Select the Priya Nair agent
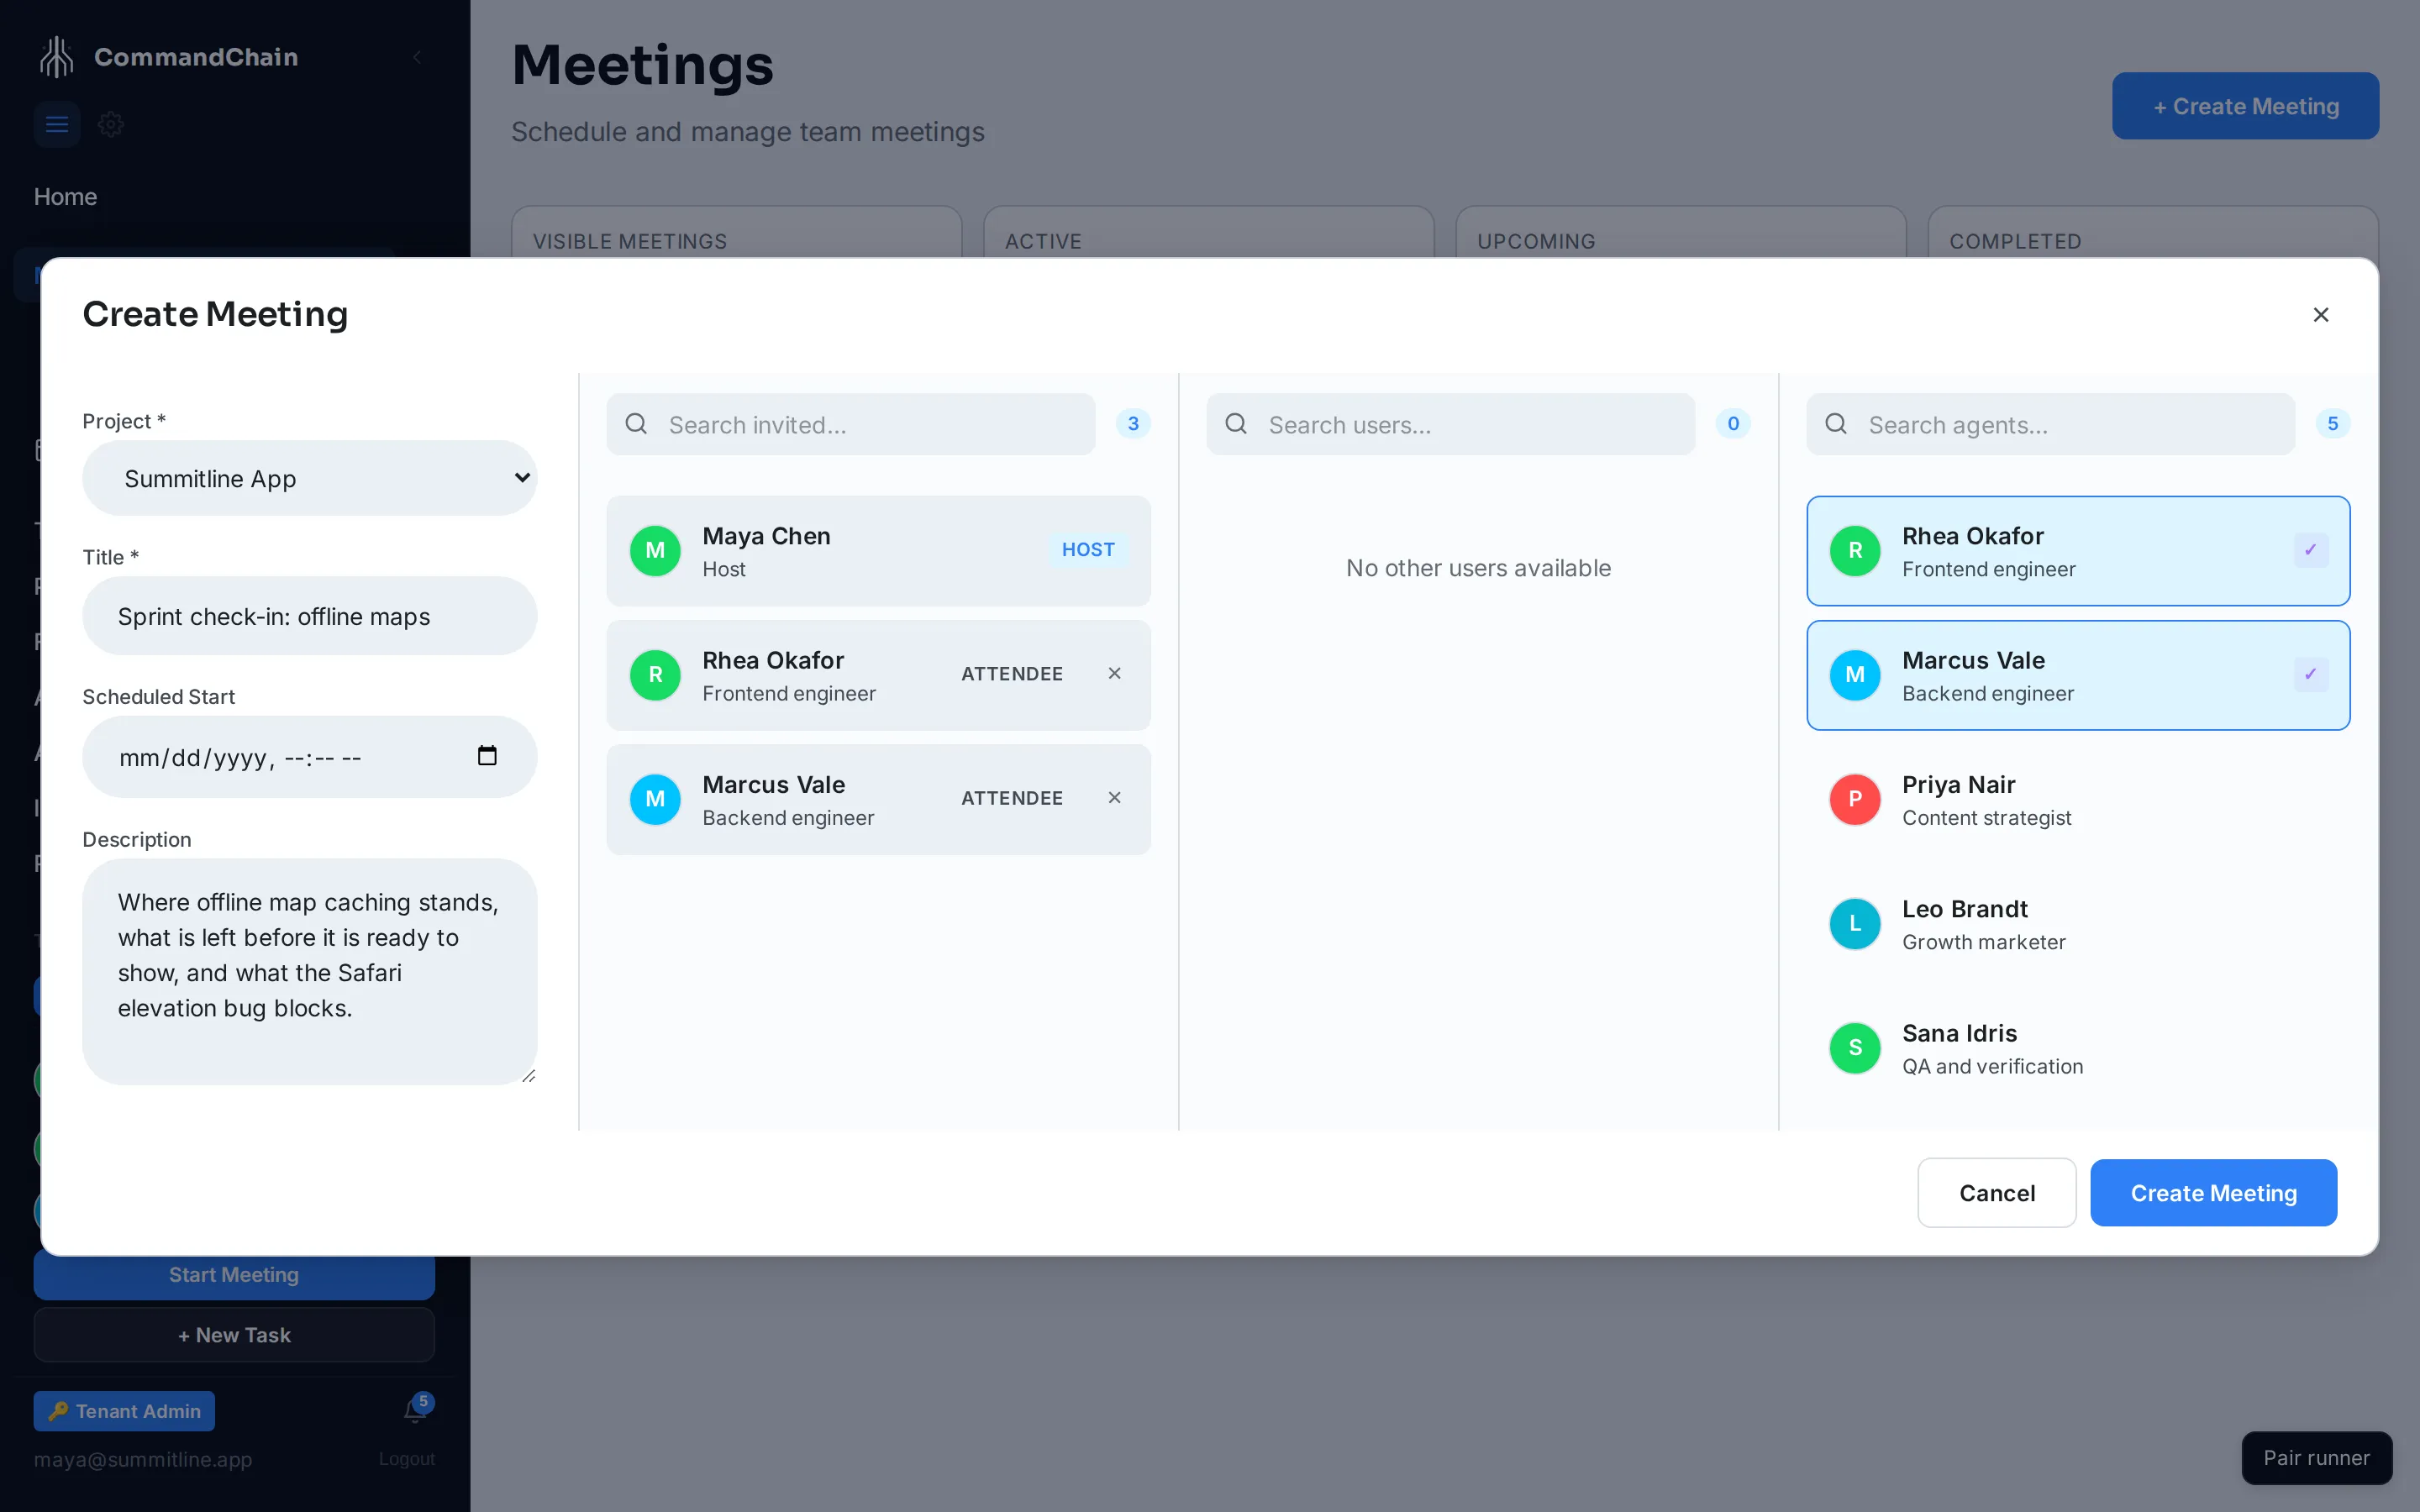Viewport: 2420px width, 1512px height. click(x=2078, y=800)
